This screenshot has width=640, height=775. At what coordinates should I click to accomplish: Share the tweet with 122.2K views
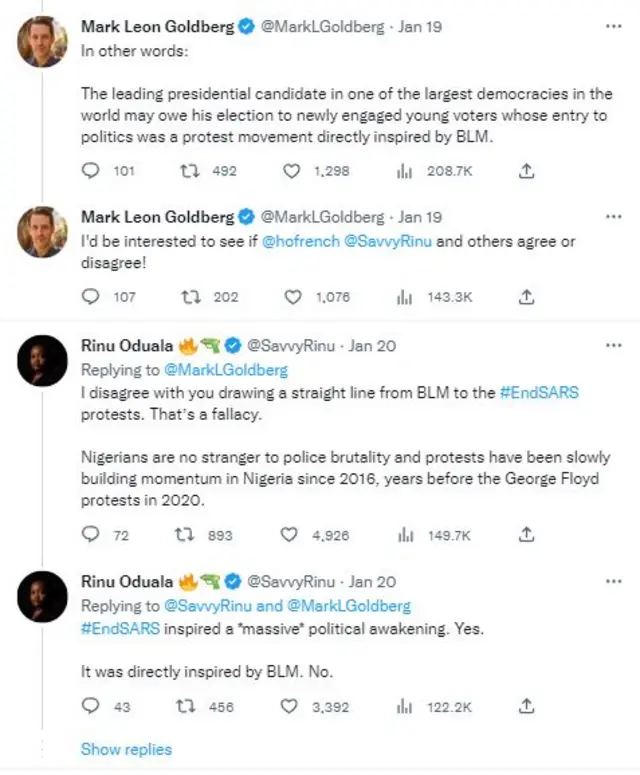527,706
